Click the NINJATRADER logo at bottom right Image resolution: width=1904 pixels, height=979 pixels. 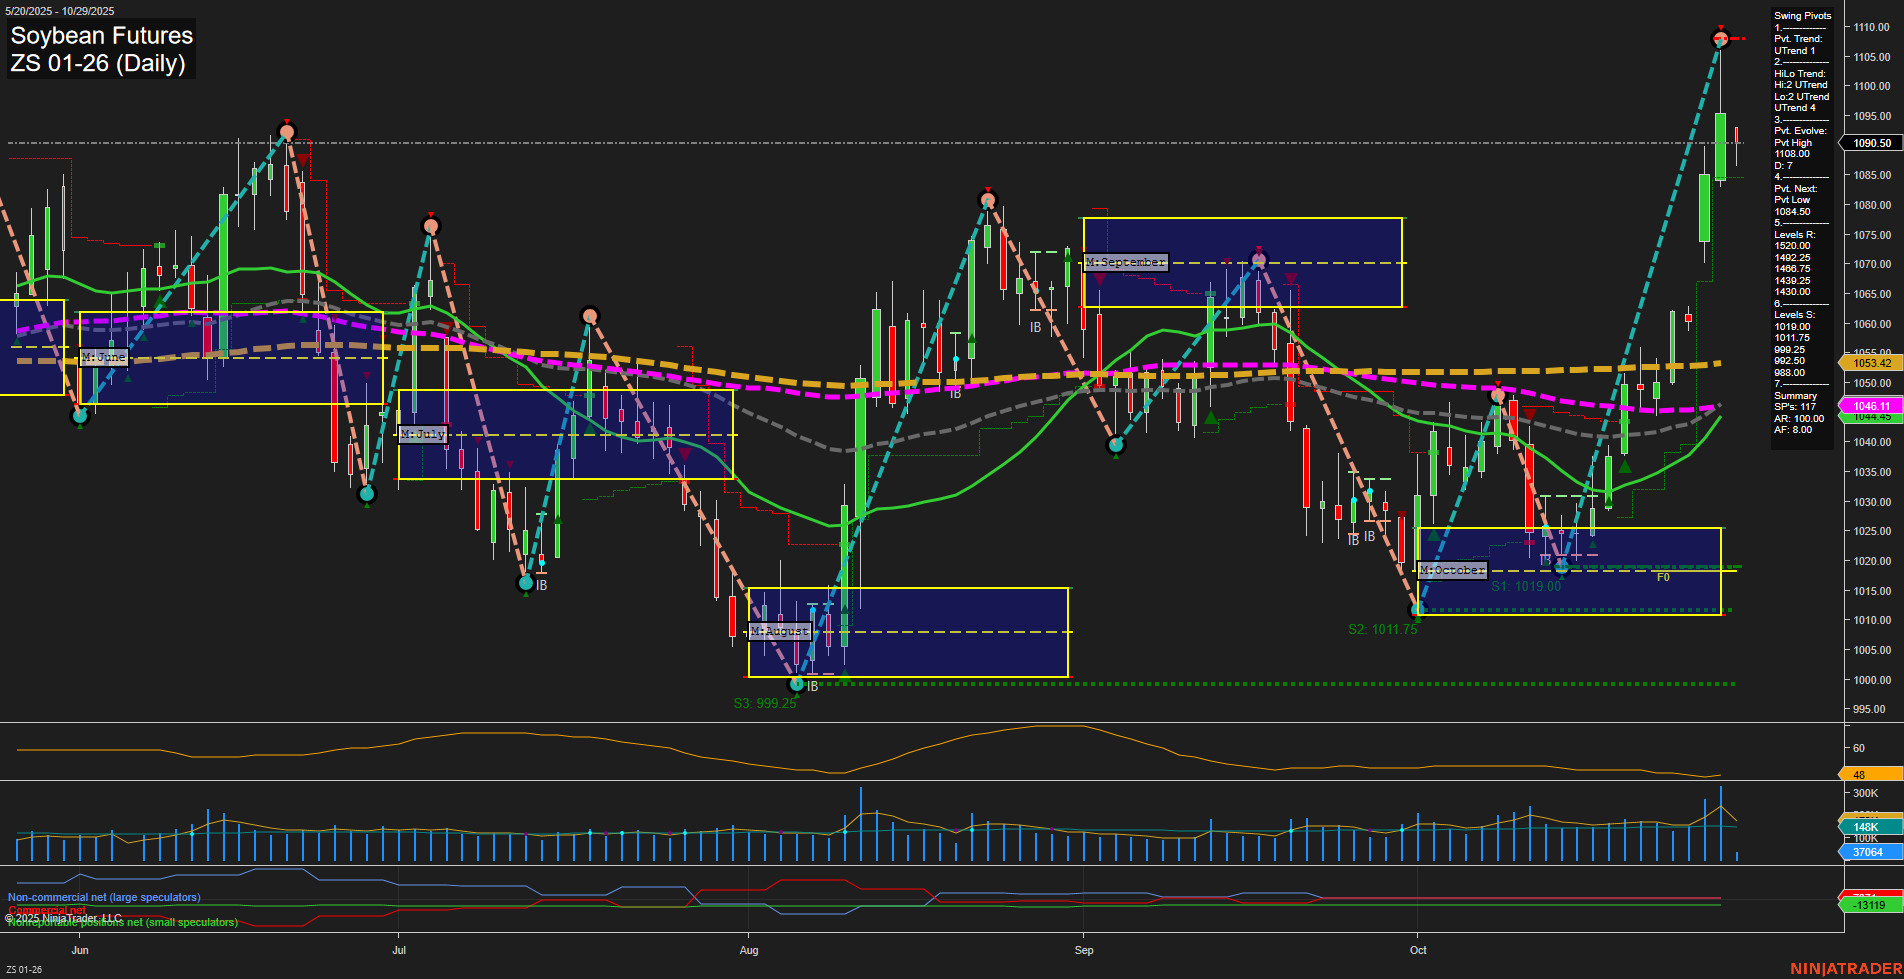pos(1846,969)
